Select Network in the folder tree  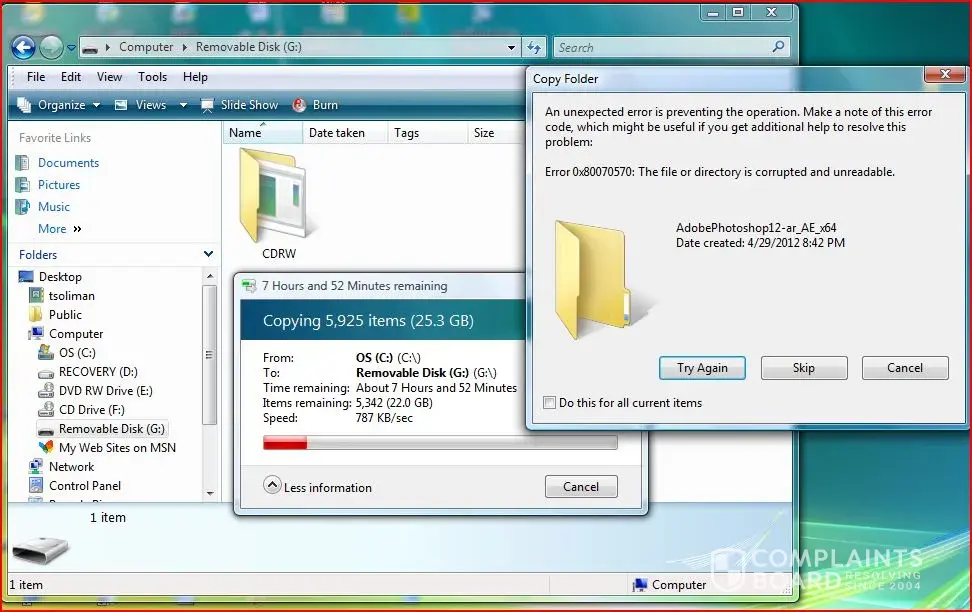point(71,467)
